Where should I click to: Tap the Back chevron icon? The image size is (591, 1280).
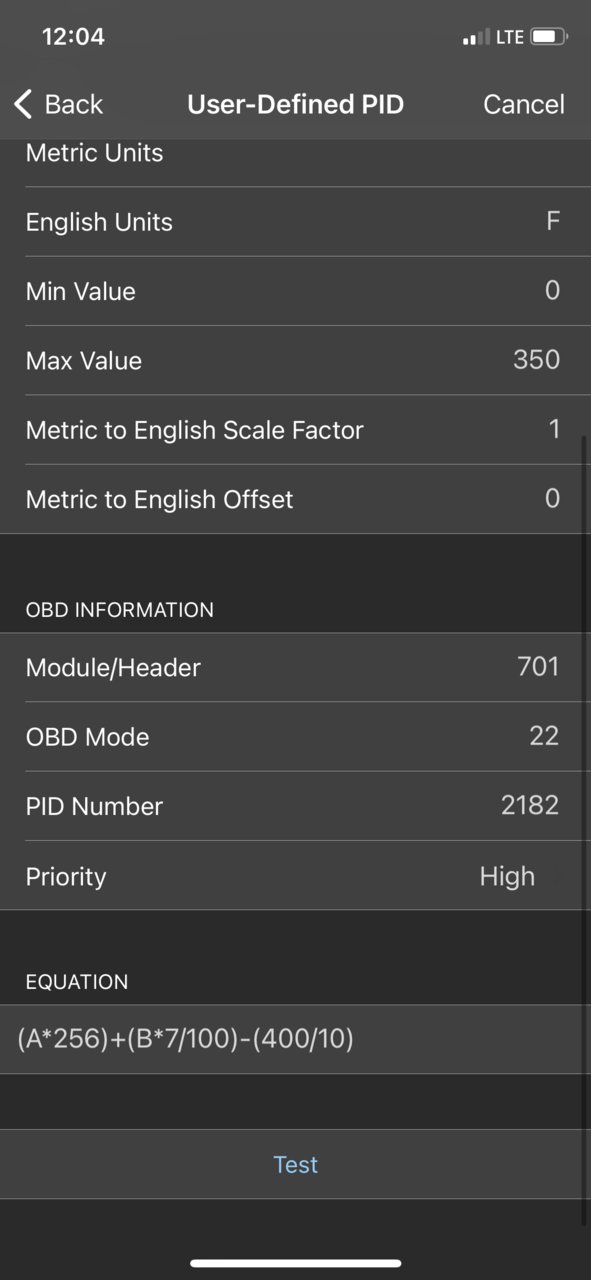click(x=23, y=104)
